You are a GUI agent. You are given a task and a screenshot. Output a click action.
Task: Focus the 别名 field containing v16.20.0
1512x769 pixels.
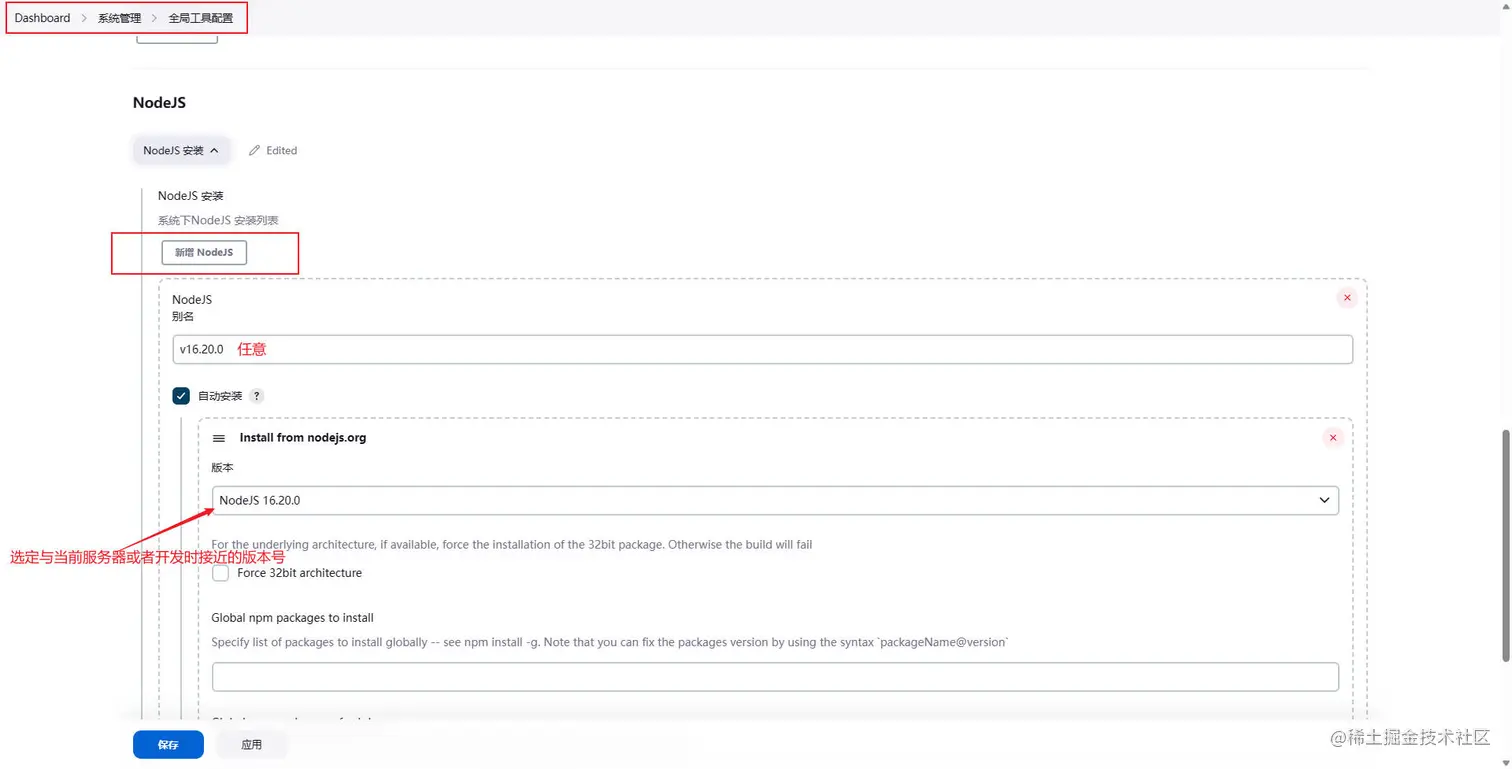[x=762, y=349]
